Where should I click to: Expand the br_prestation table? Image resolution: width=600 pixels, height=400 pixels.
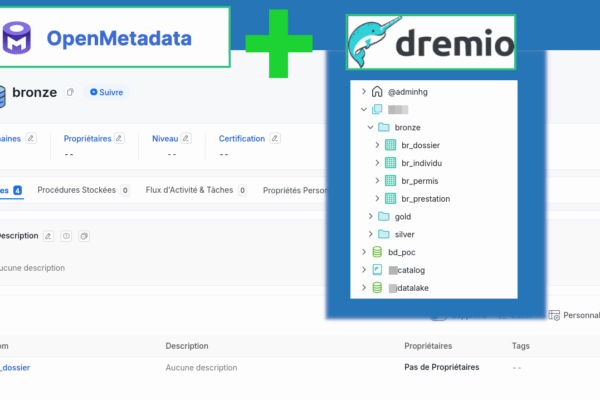[x=377, y=199]
